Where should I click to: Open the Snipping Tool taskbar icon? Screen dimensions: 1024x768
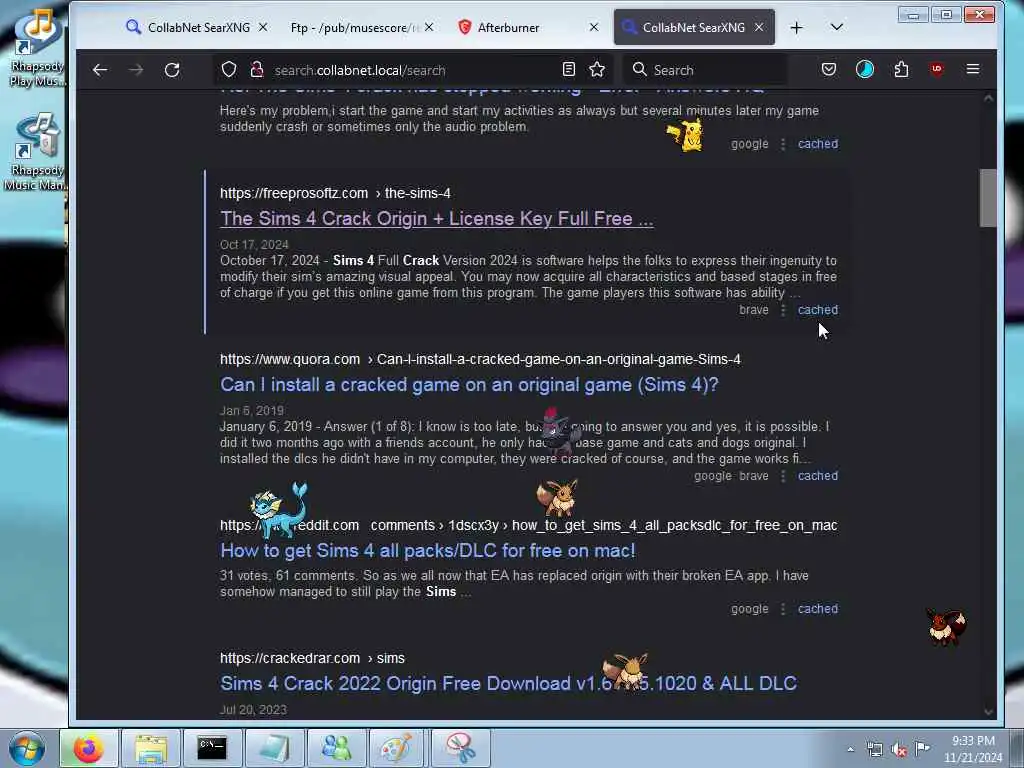pos(460,748)
